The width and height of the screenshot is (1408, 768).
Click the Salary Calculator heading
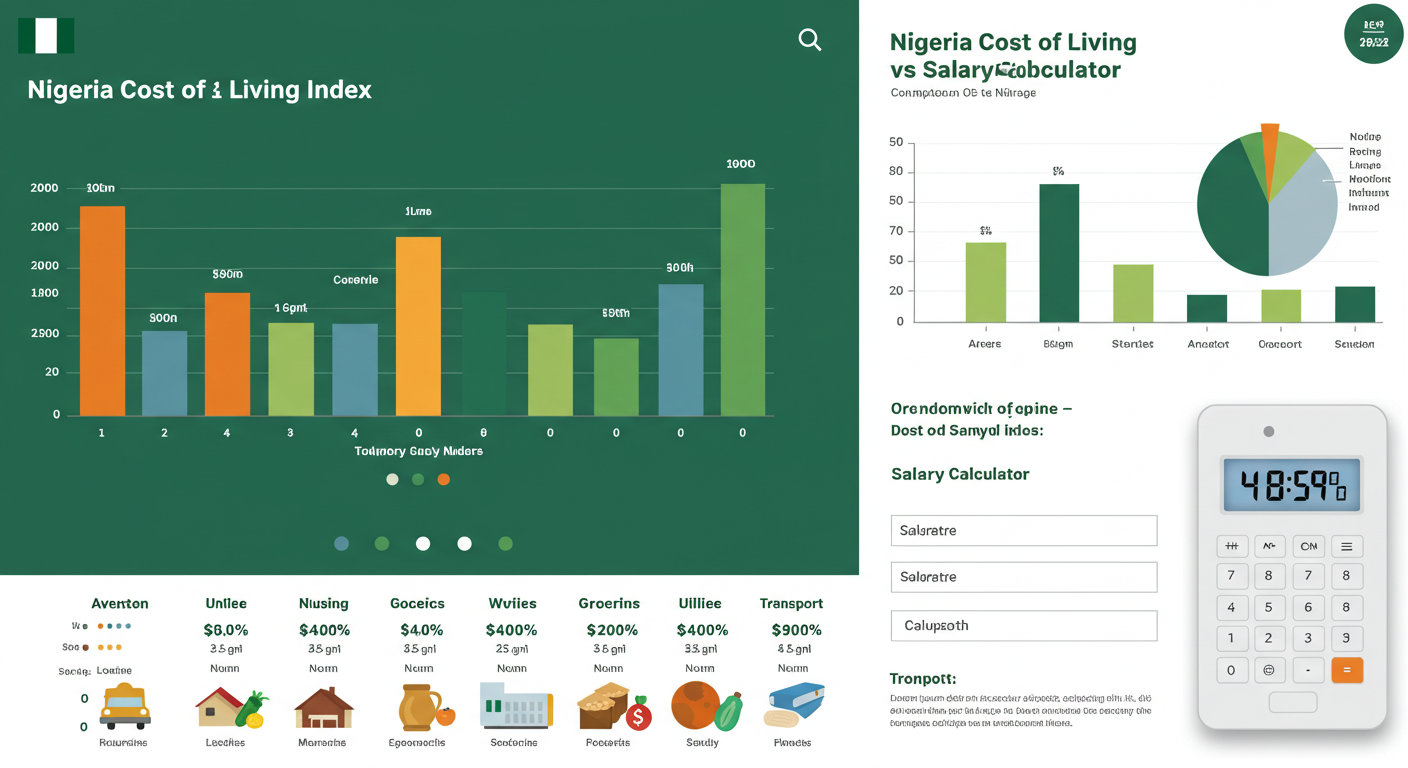(x=960, y=474)
